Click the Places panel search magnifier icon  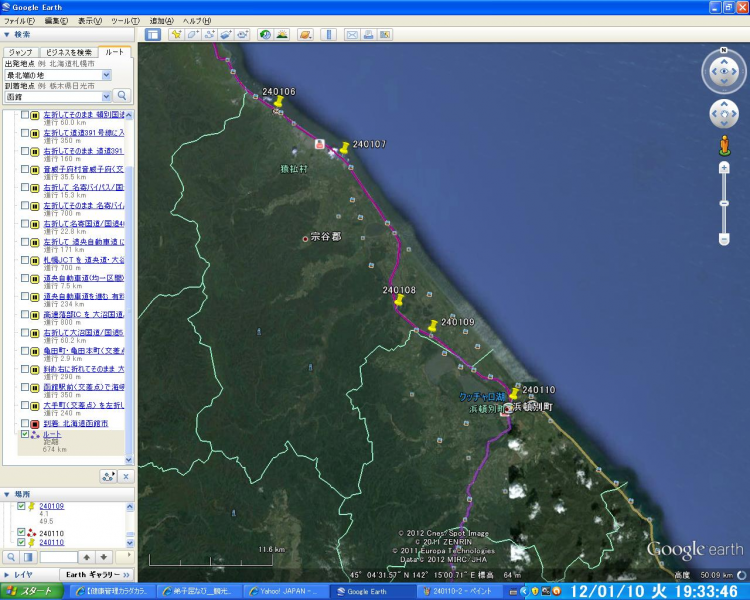coord(11,557)
